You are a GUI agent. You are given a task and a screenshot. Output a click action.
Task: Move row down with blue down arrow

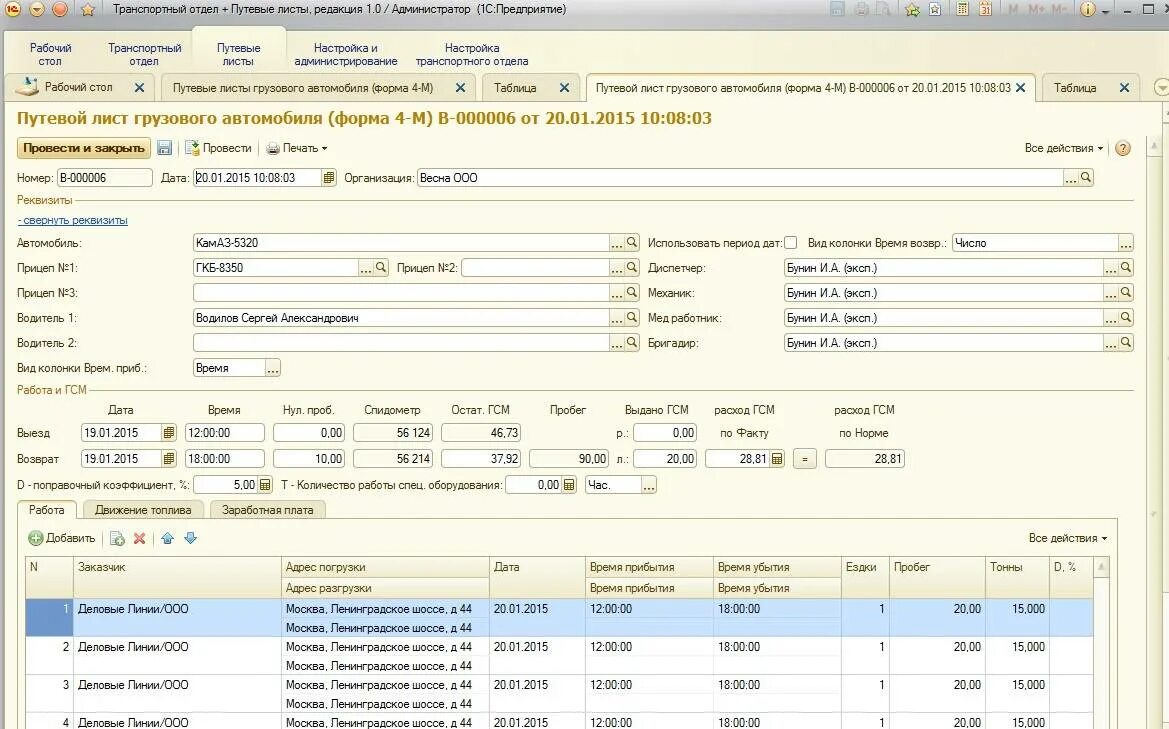tap(190, 538)
